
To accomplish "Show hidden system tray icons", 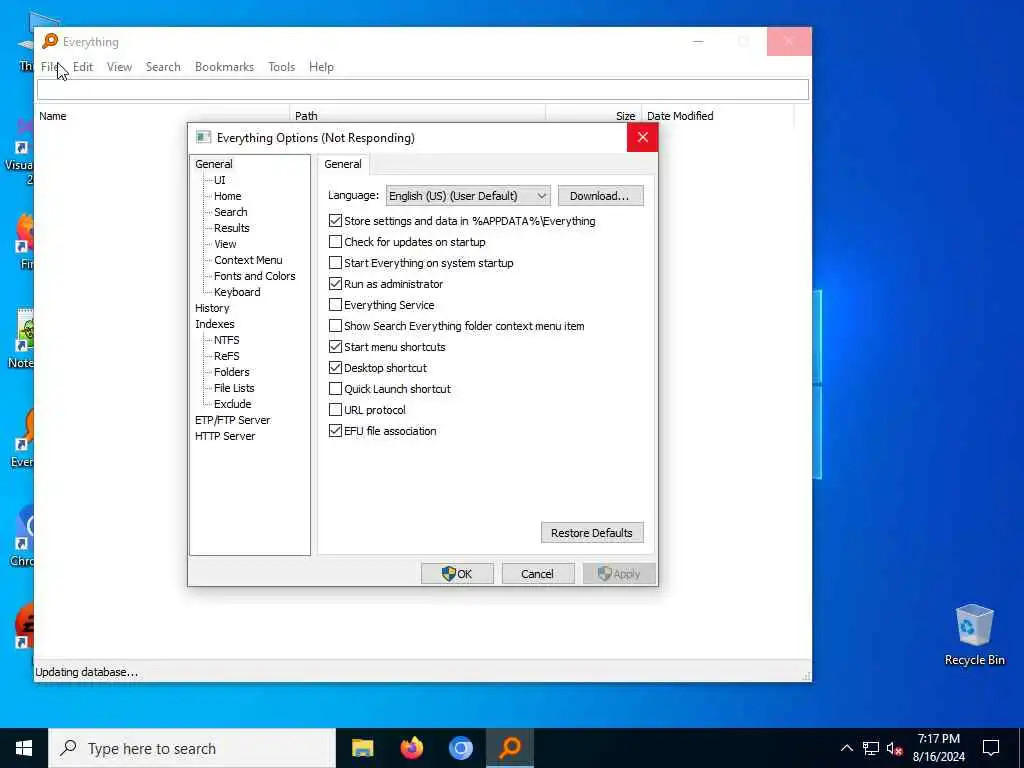I will (x=846, y=748).
